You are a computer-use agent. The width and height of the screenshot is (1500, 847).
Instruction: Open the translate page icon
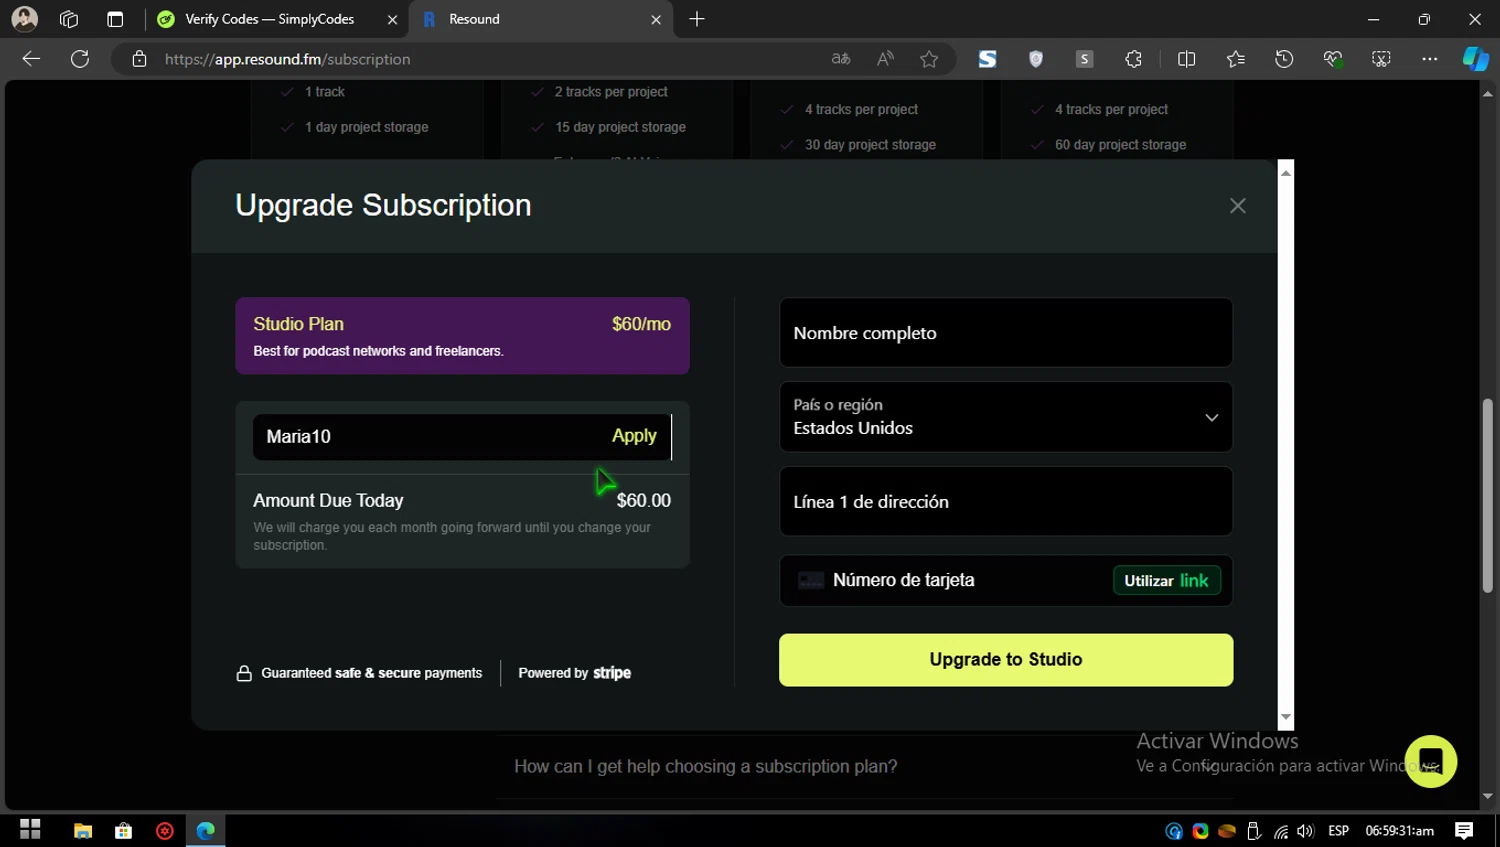click(841, 59)
